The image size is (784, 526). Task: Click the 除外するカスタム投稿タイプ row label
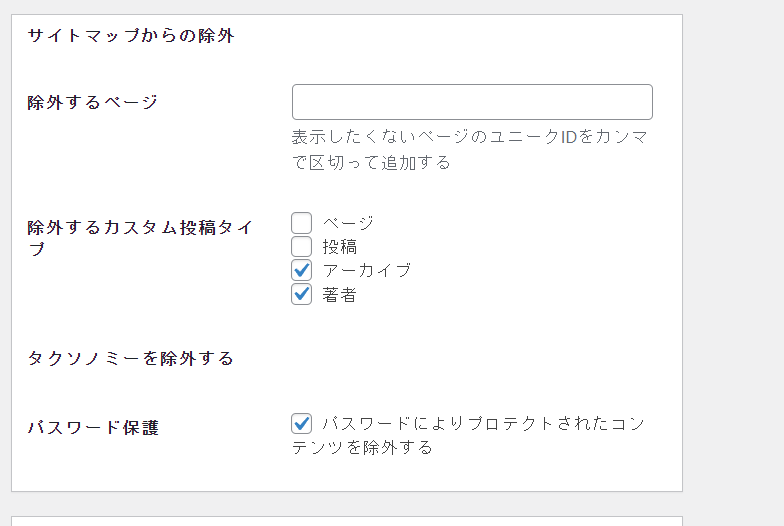click(x=140, y=238)
